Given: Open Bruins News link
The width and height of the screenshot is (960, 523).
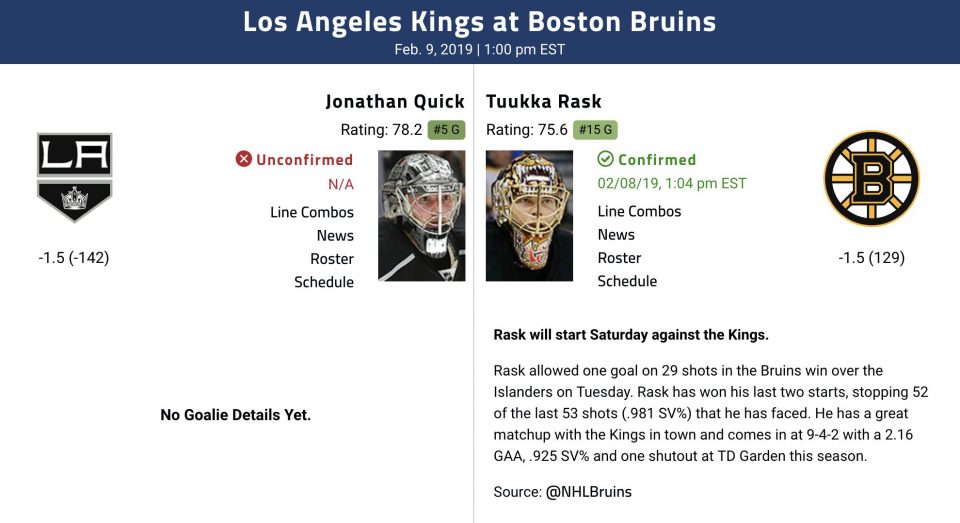Looking at the screenshot, I should 616,235.
